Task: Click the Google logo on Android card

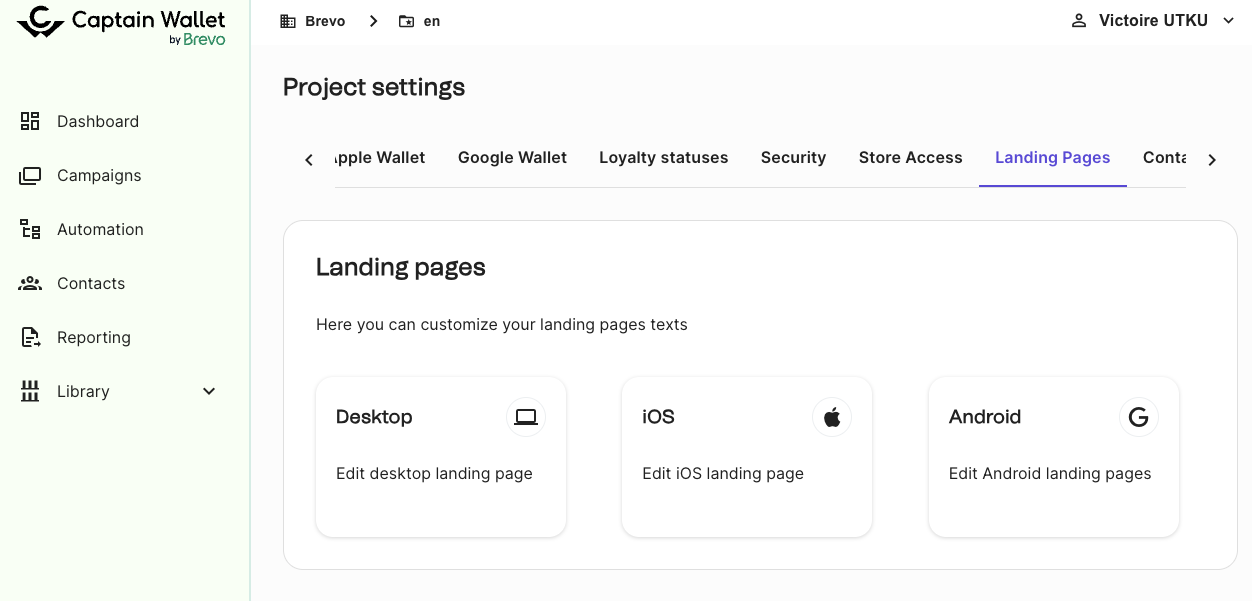Action: [1138, 417]
